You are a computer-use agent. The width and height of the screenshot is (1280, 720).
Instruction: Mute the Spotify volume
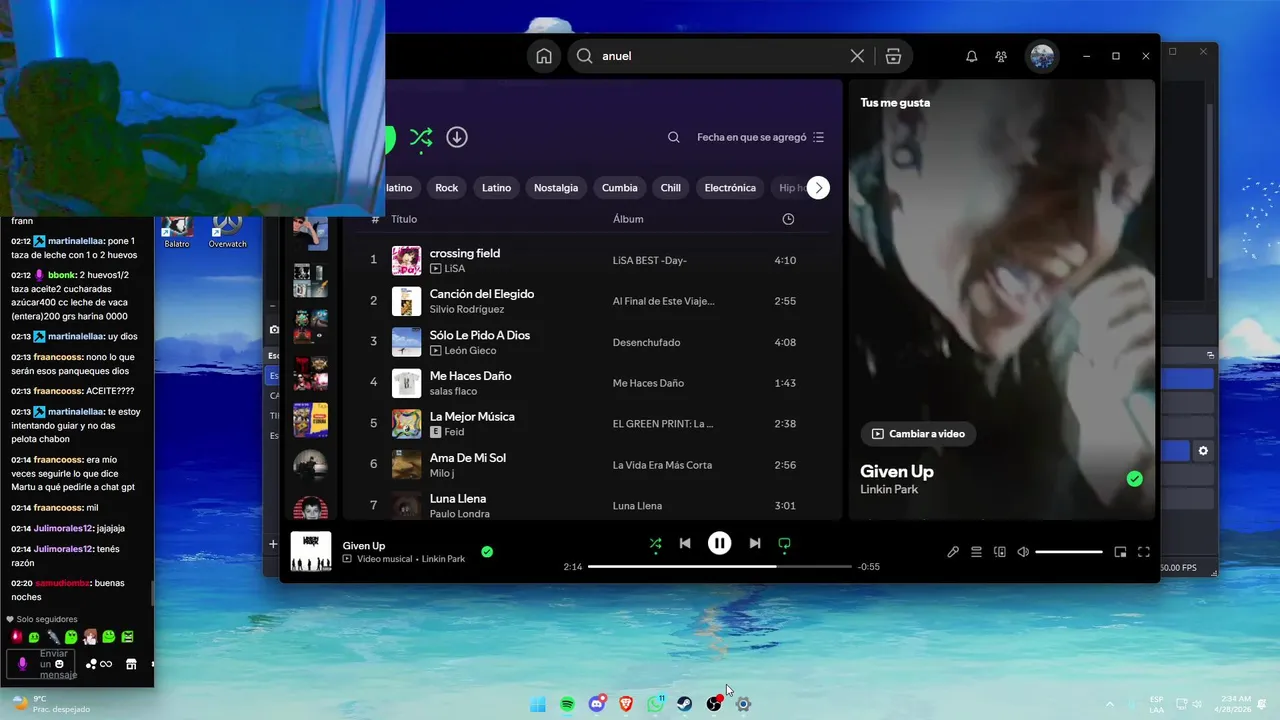pyautogui.click(x=1023, y=551)
